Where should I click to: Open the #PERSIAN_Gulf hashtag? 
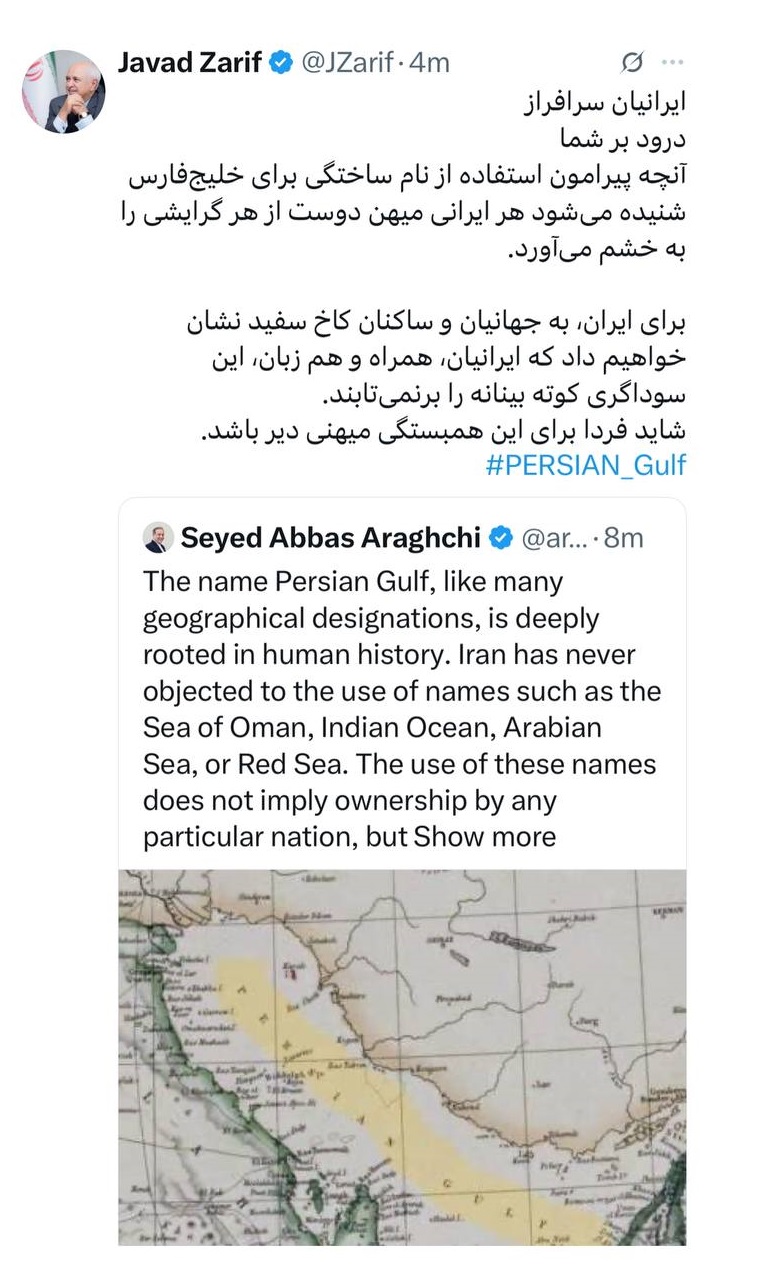pos(586,466)
